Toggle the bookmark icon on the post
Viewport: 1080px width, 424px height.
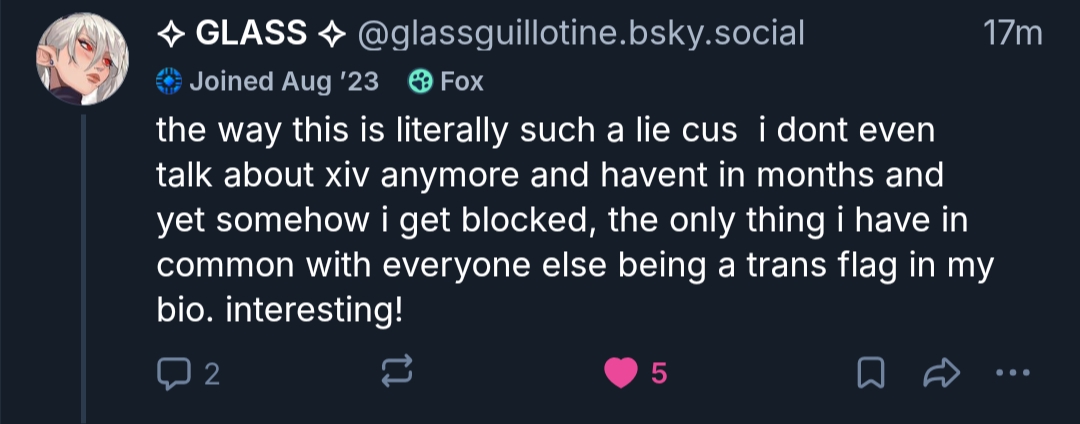[871, 374]
